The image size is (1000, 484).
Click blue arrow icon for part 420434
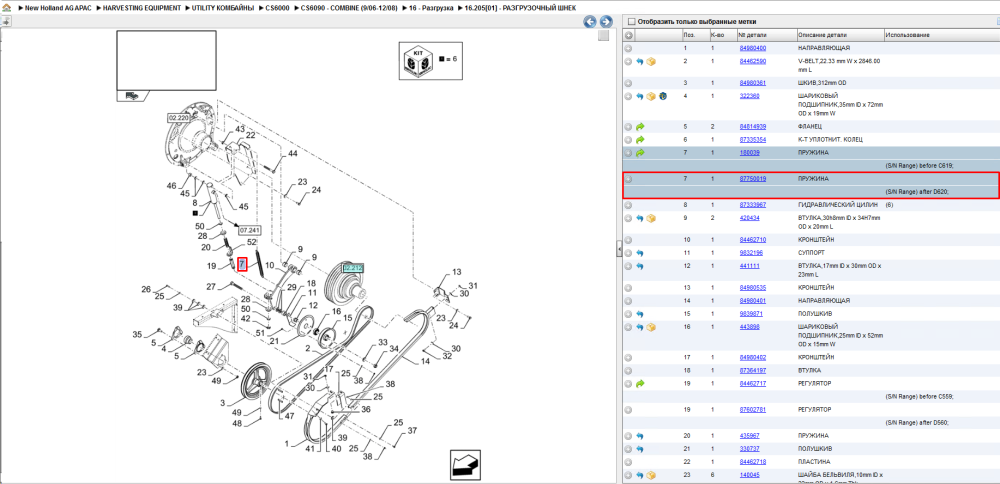click(640, 218)
